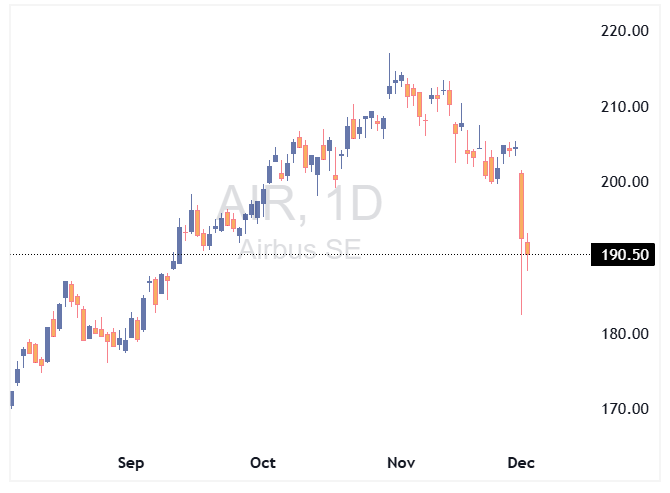The height and width of the screenshot is (493, 670).
Task: Click the Sep time axis label
Action: [131, 463]
